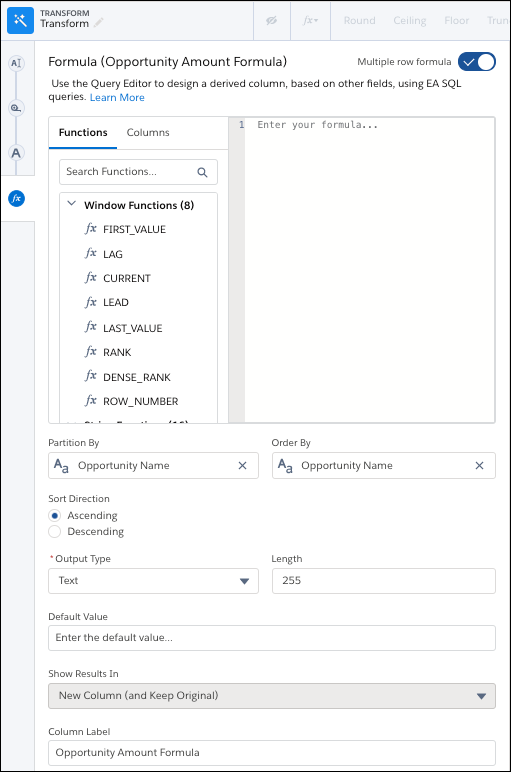This screenshot has width=511, height=772.
Task: Switch to the Columns tab
Action: [148, 132]
